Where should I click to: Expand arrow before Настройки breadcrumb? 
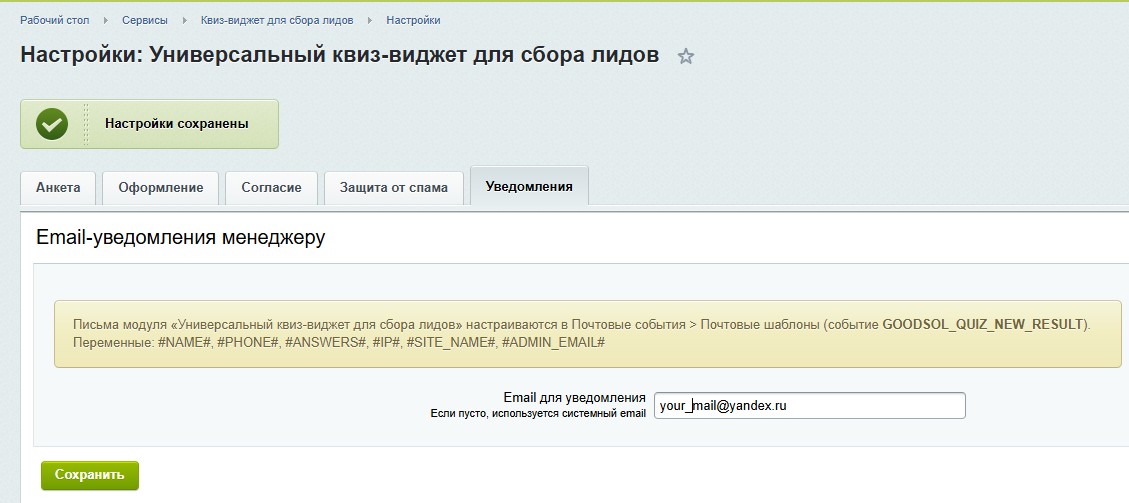click(370, 20)
